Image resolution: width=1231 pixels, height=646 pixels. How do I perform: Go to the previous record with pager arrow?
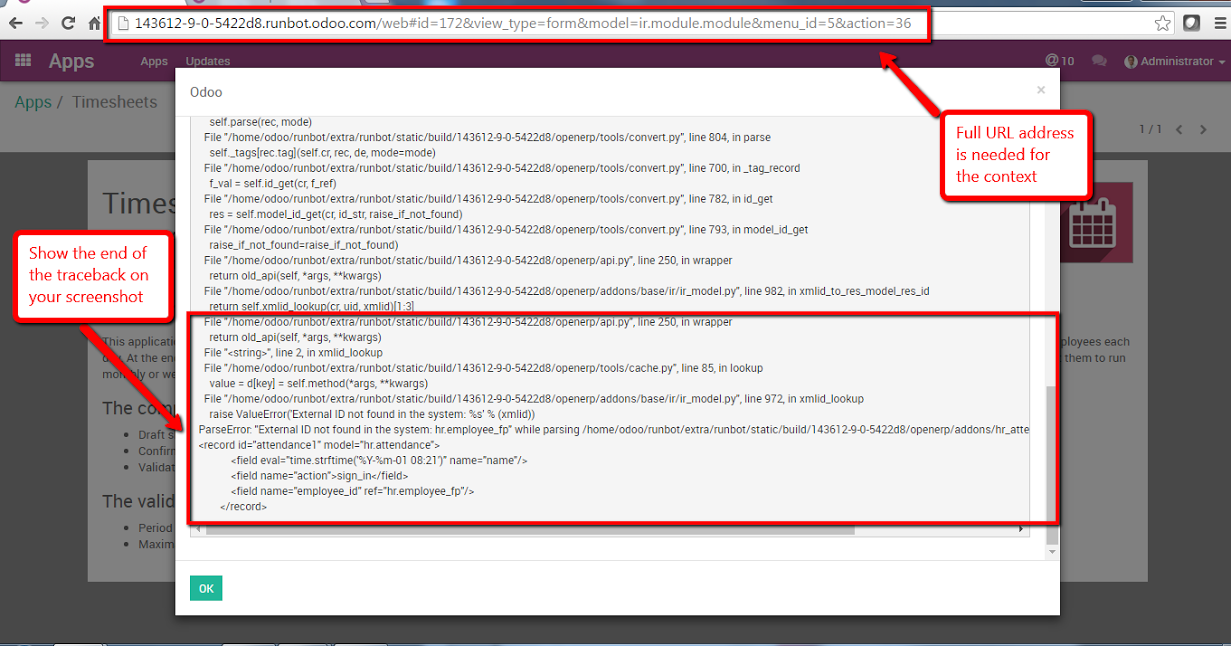1180,129
